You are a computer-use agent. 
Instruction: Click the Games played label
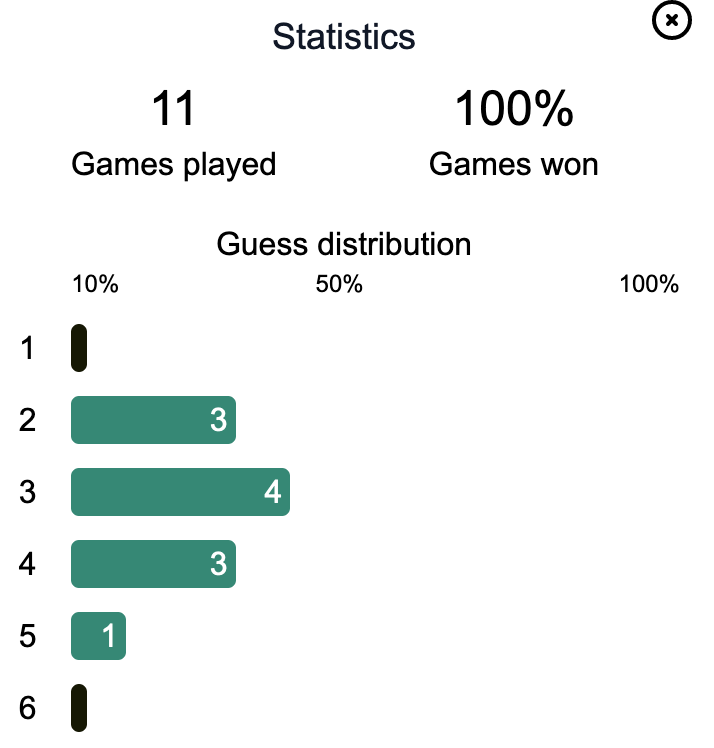tap(174, 165)
